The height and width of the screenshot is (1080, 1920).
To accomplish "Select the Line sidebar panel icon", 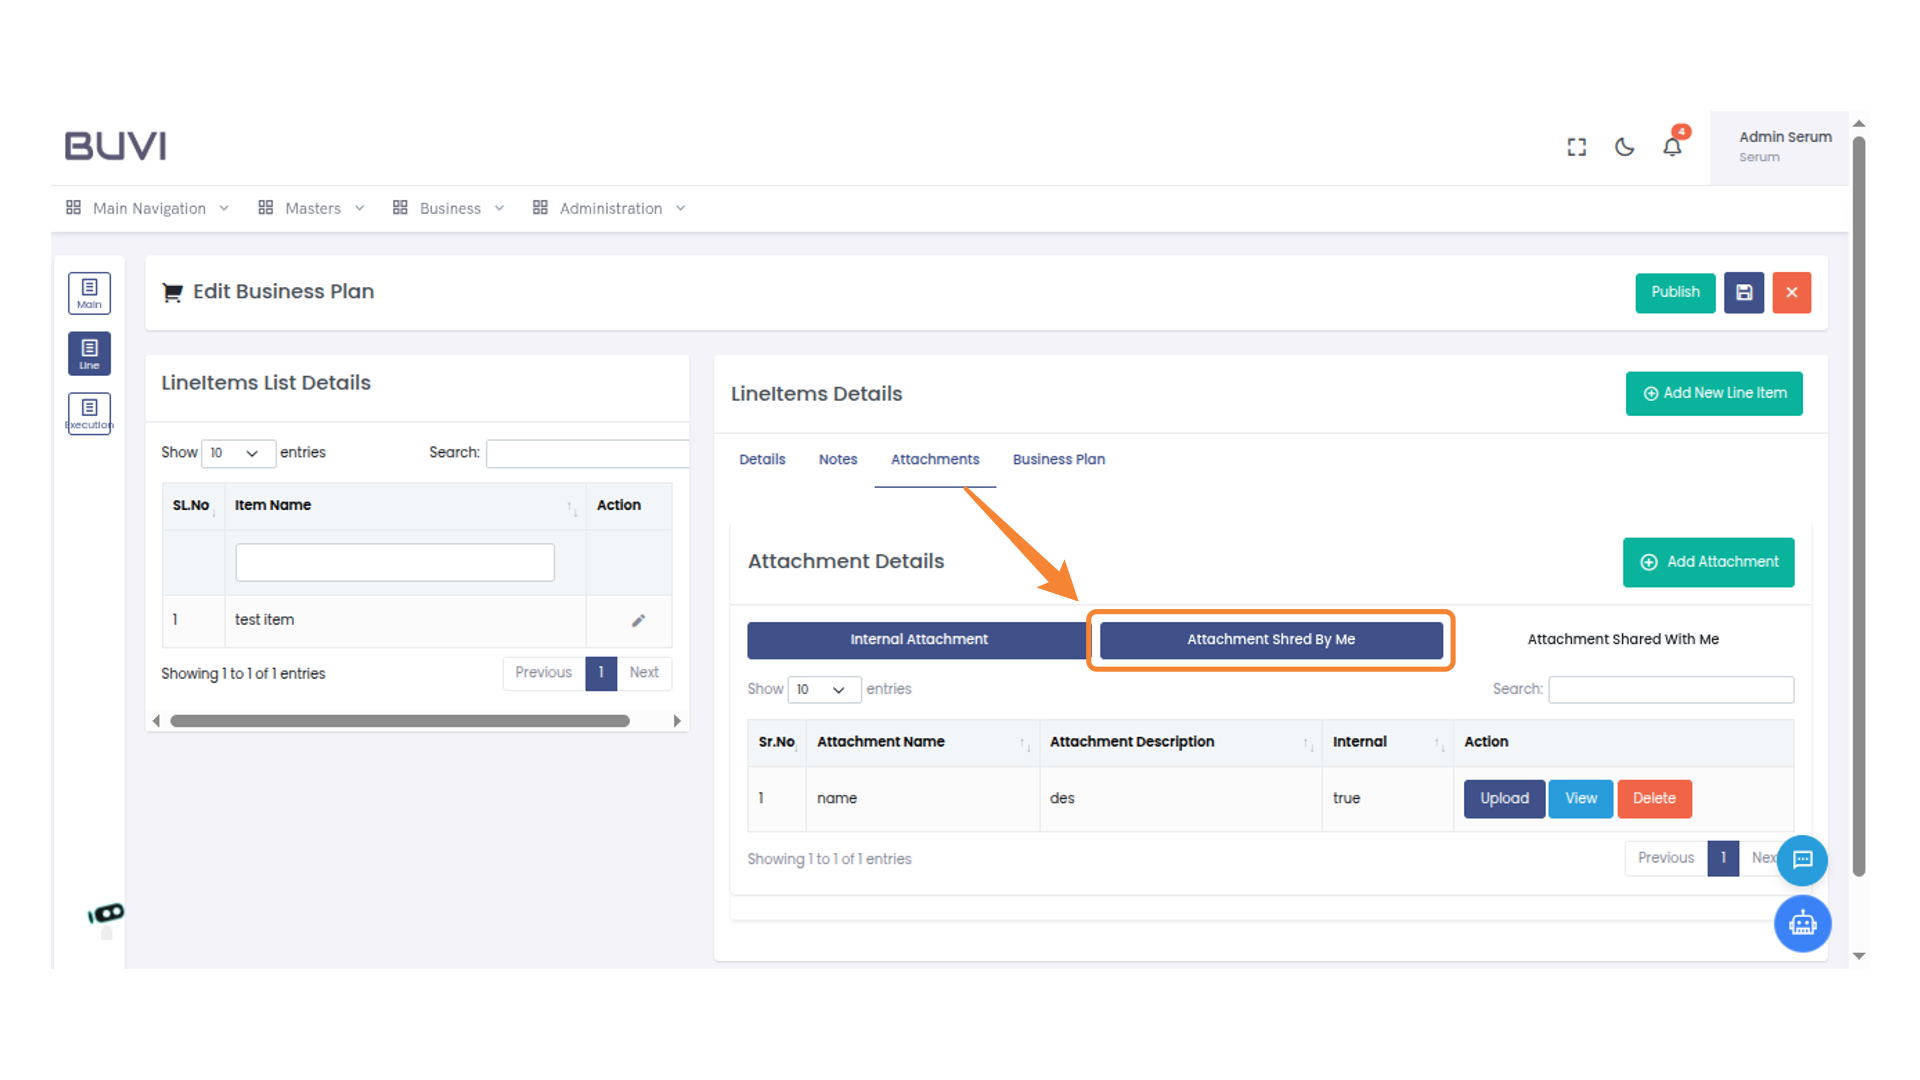I will pos(89,352).
